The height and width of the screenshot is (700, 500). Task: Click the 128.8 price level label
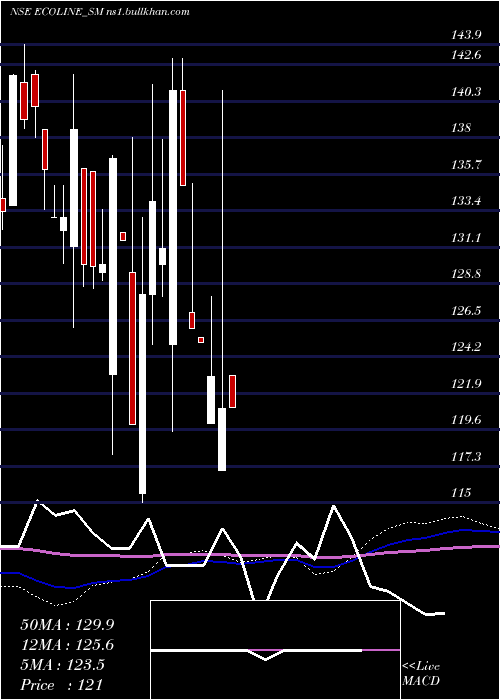(466, 274)
